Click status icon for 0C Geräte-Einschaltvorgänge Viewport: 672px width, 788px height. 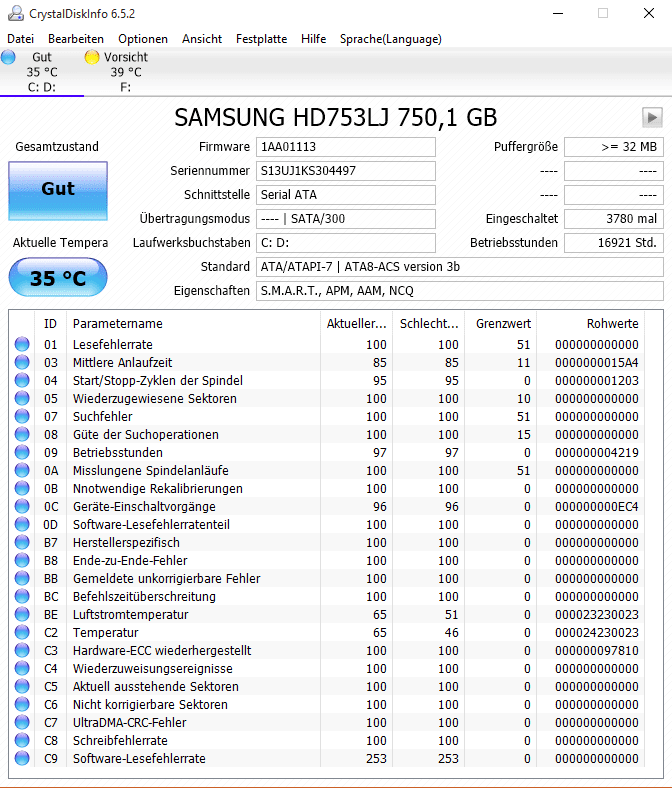(x=22, y=506)
